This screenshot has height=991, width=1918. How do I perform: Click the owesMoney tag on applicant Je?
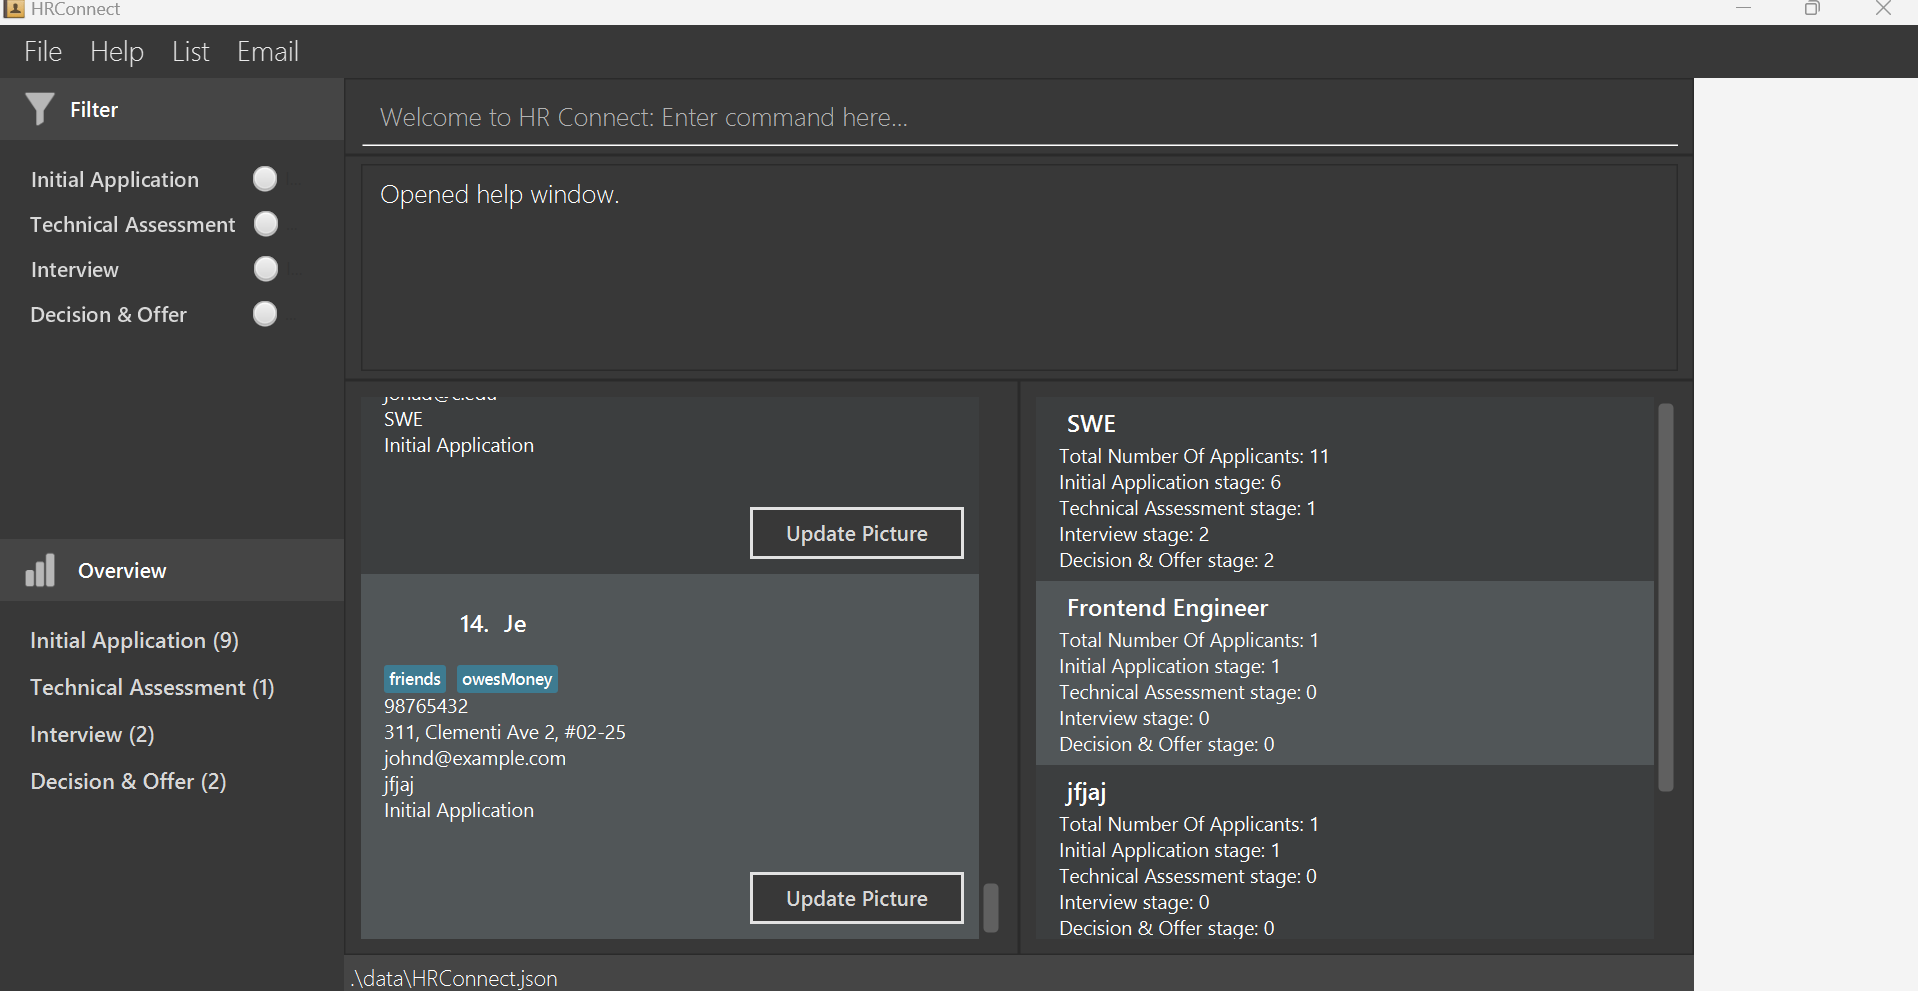click(x=507, y=679)
